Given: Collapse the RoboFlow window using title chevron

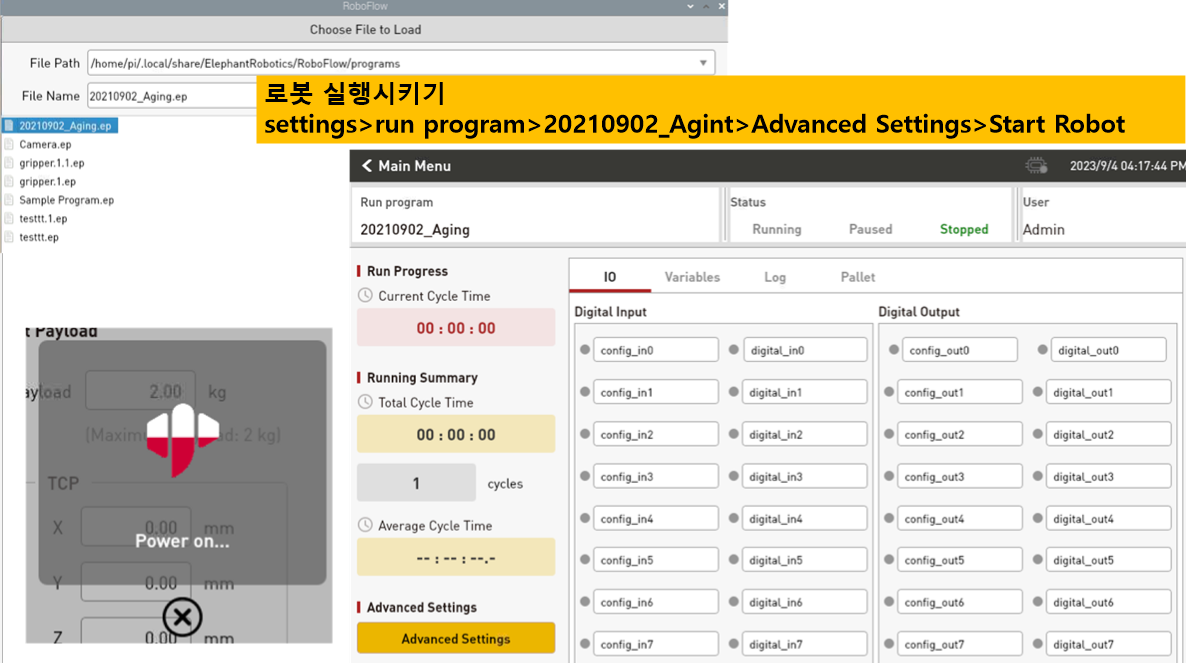Looking at the screenshot, I should point(690,6).
